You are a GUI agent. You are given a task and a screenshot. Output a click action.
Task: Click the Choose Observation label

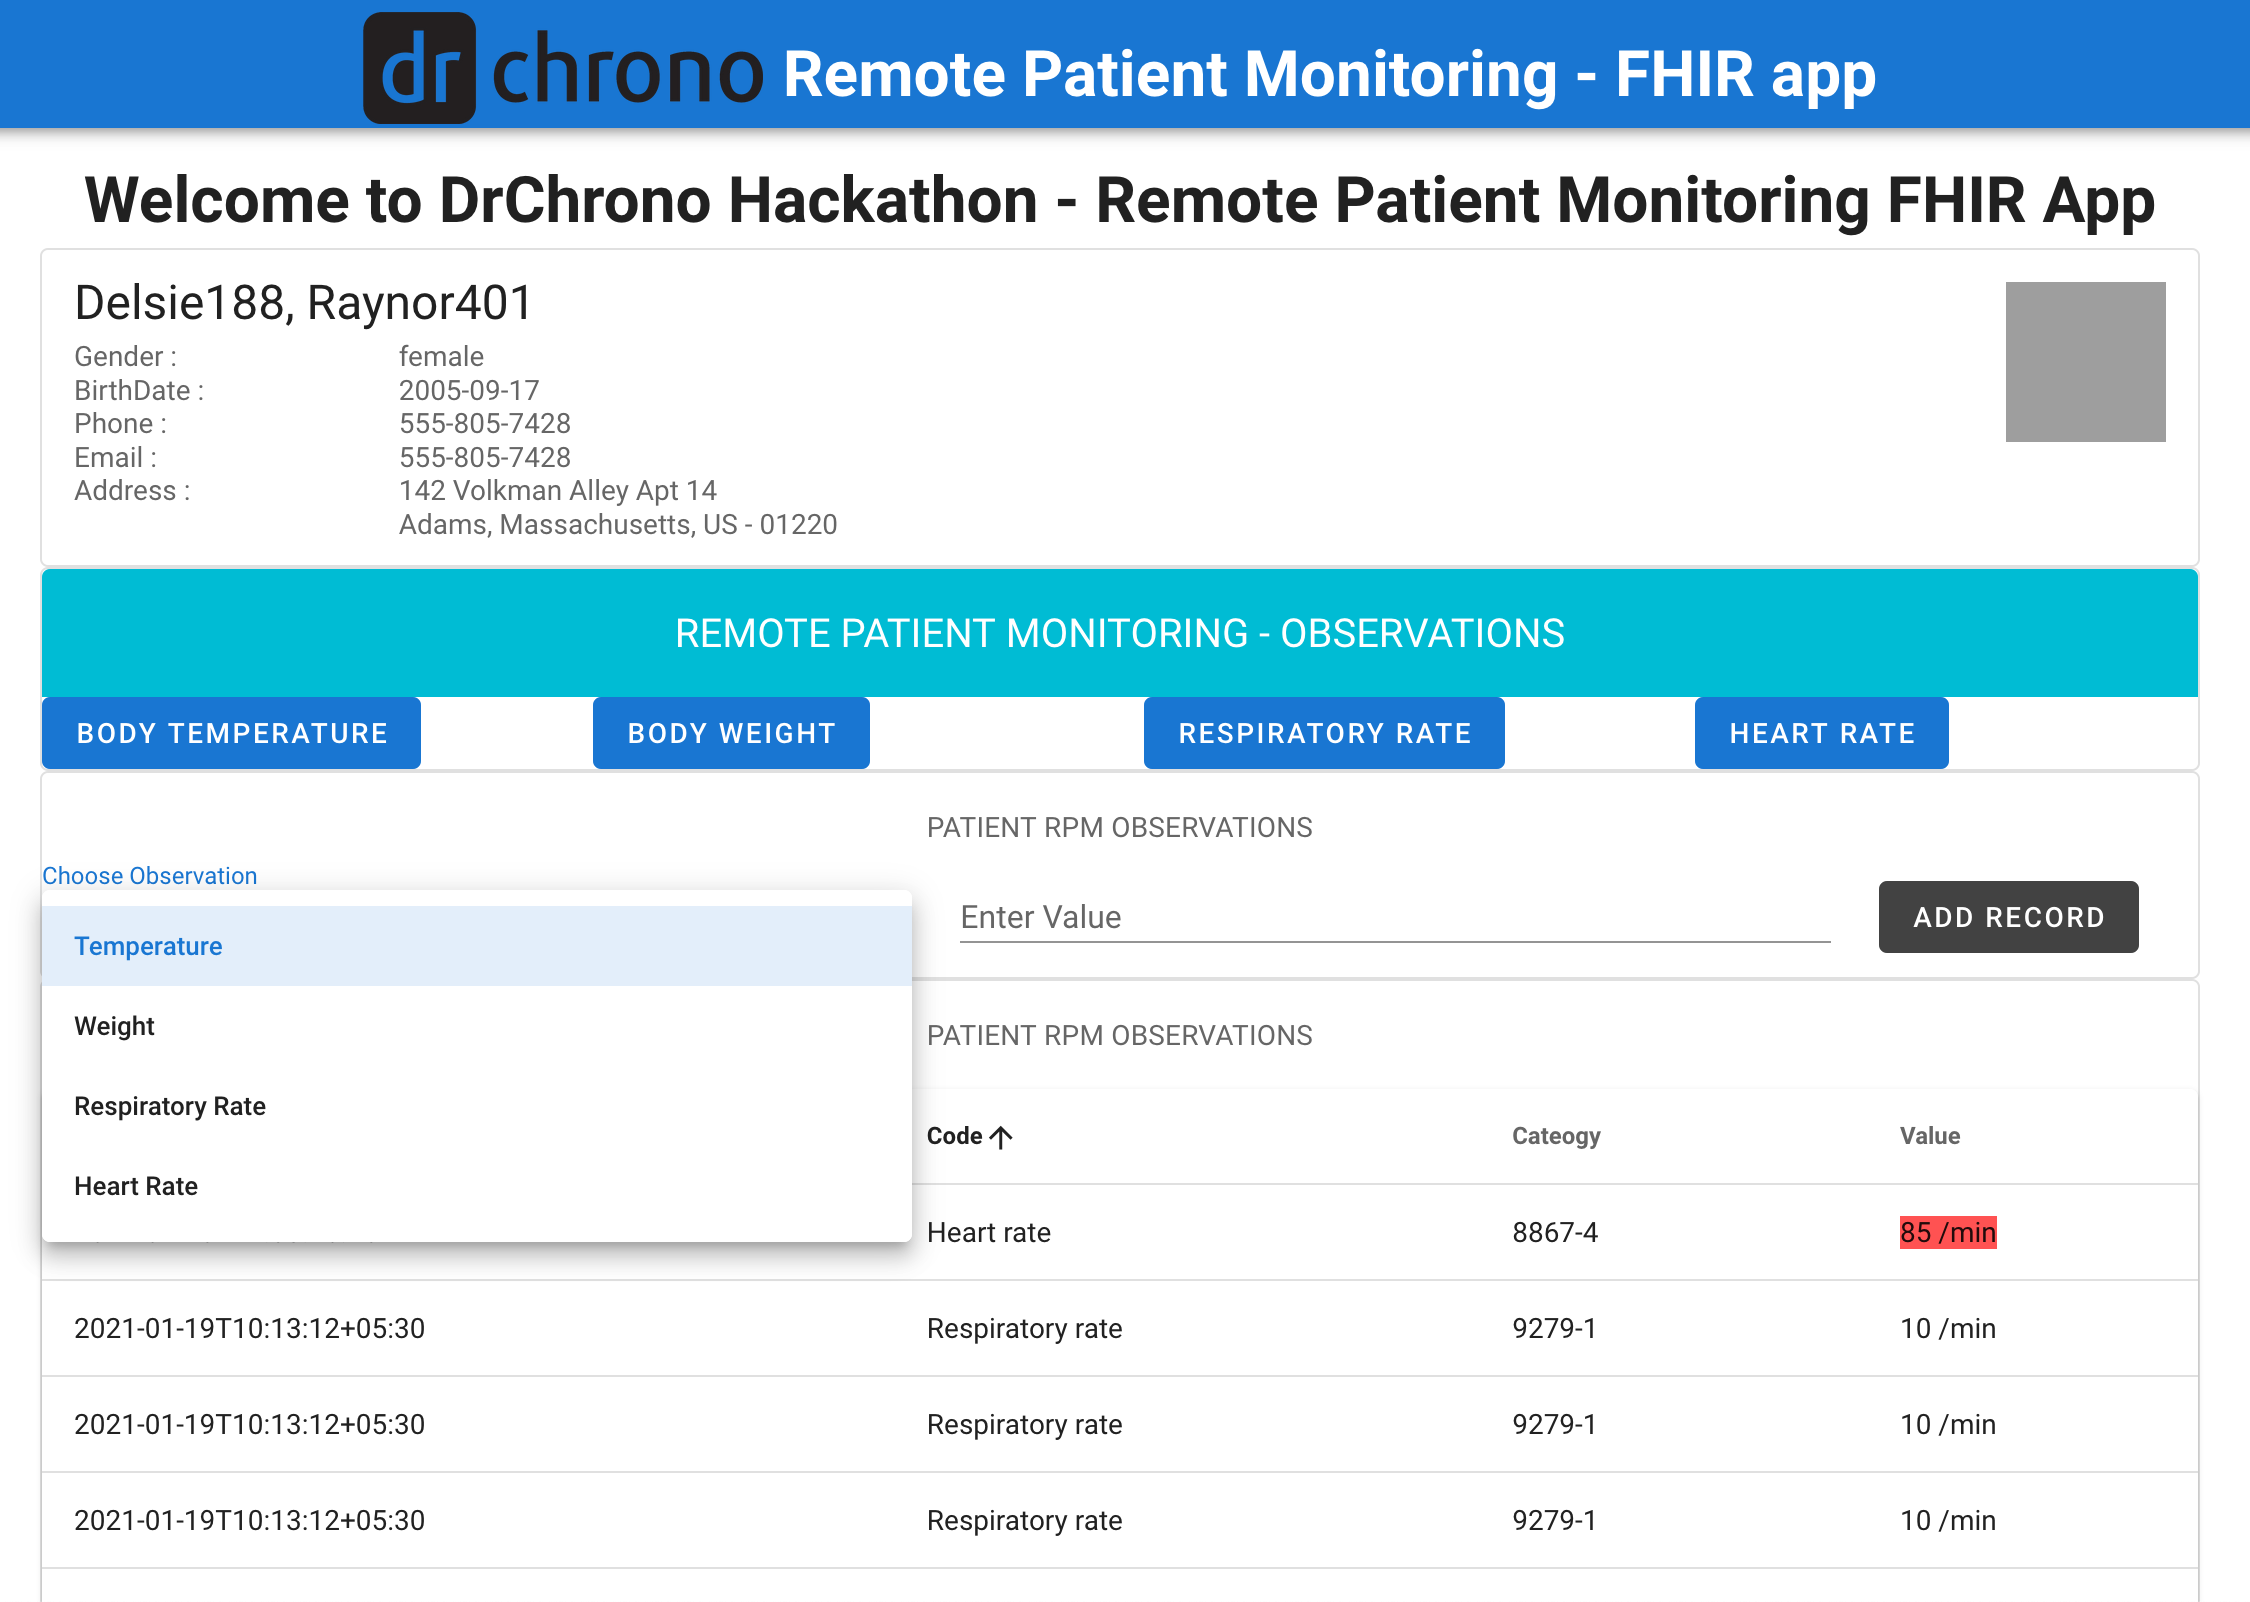(x=150, y=876)
